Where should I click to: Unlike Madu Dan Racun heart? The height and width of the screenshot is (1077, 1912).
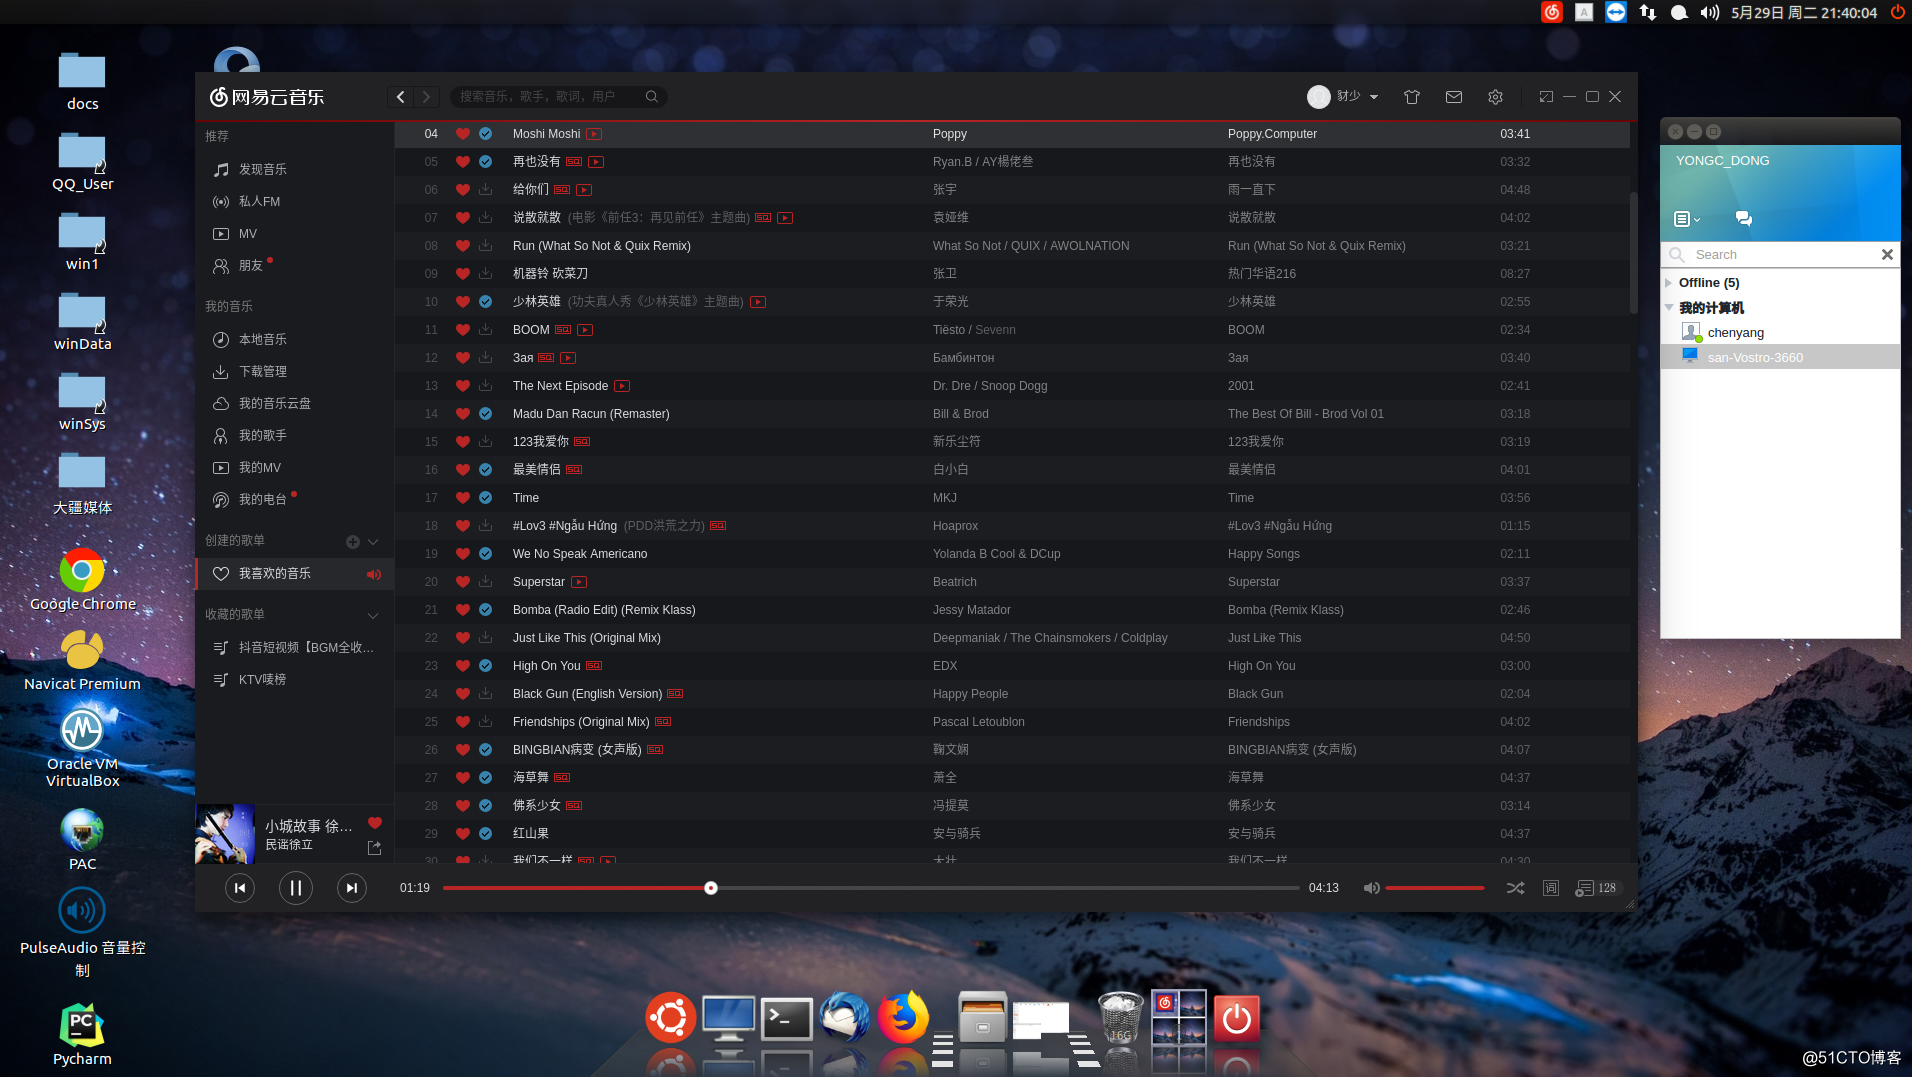pos(462,414)
